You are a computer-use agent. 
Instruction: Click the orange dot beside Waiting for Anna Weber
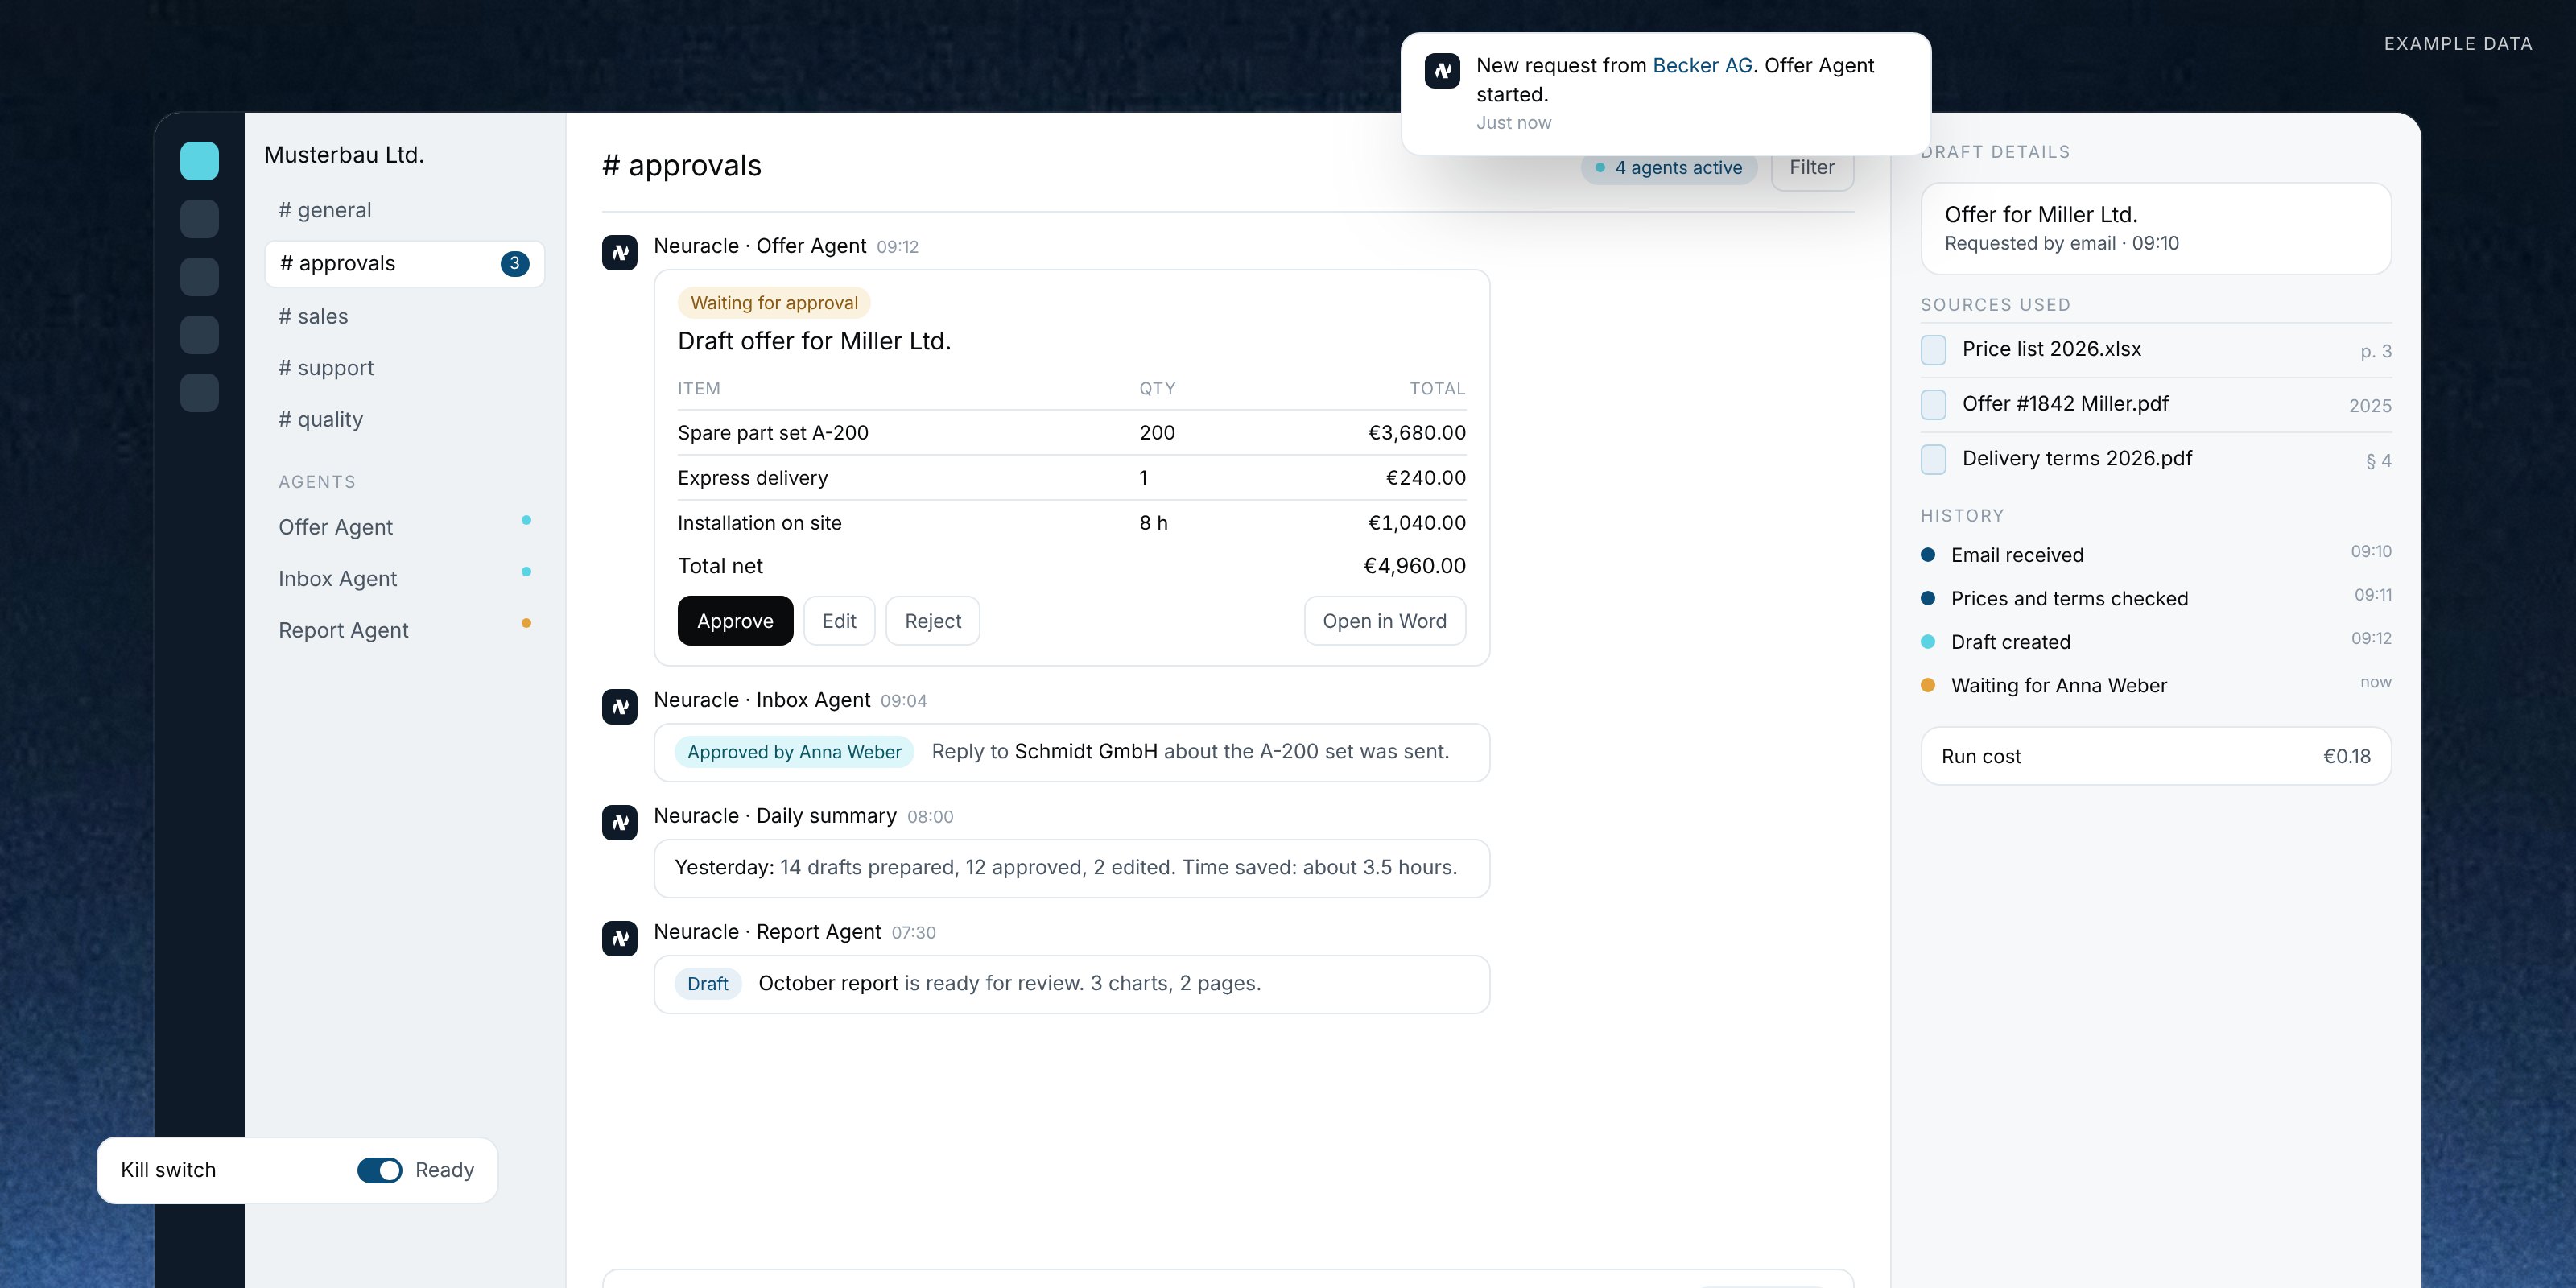pyautogui.click(x=1928, y=685)
